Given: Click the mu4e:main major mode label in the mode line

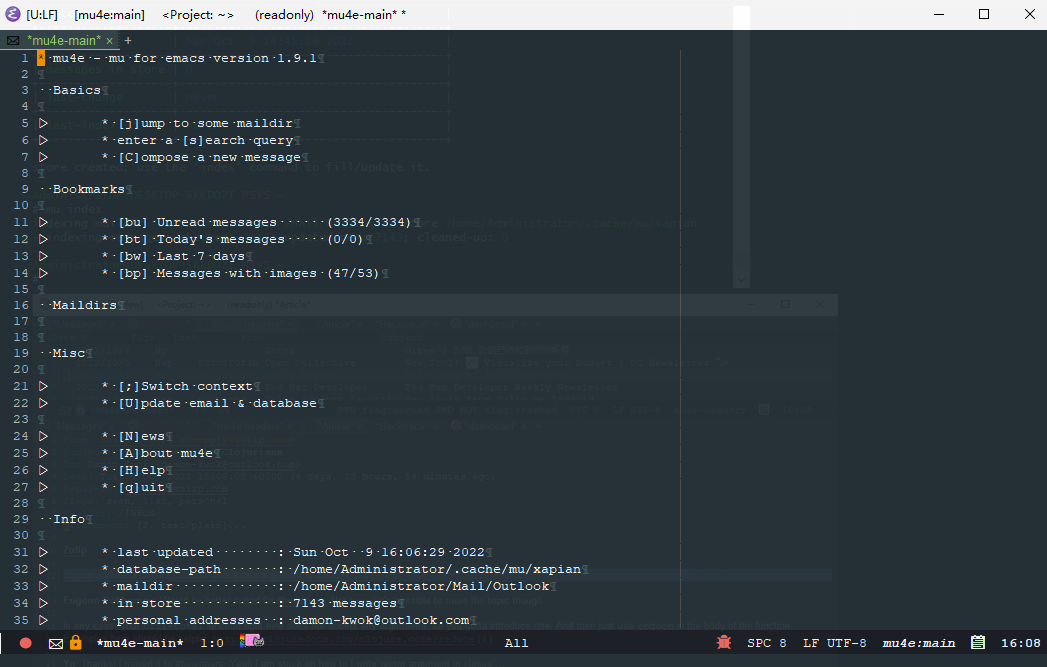Looking at the screenshot, I should pyautogui.click(x=919, y=643).
